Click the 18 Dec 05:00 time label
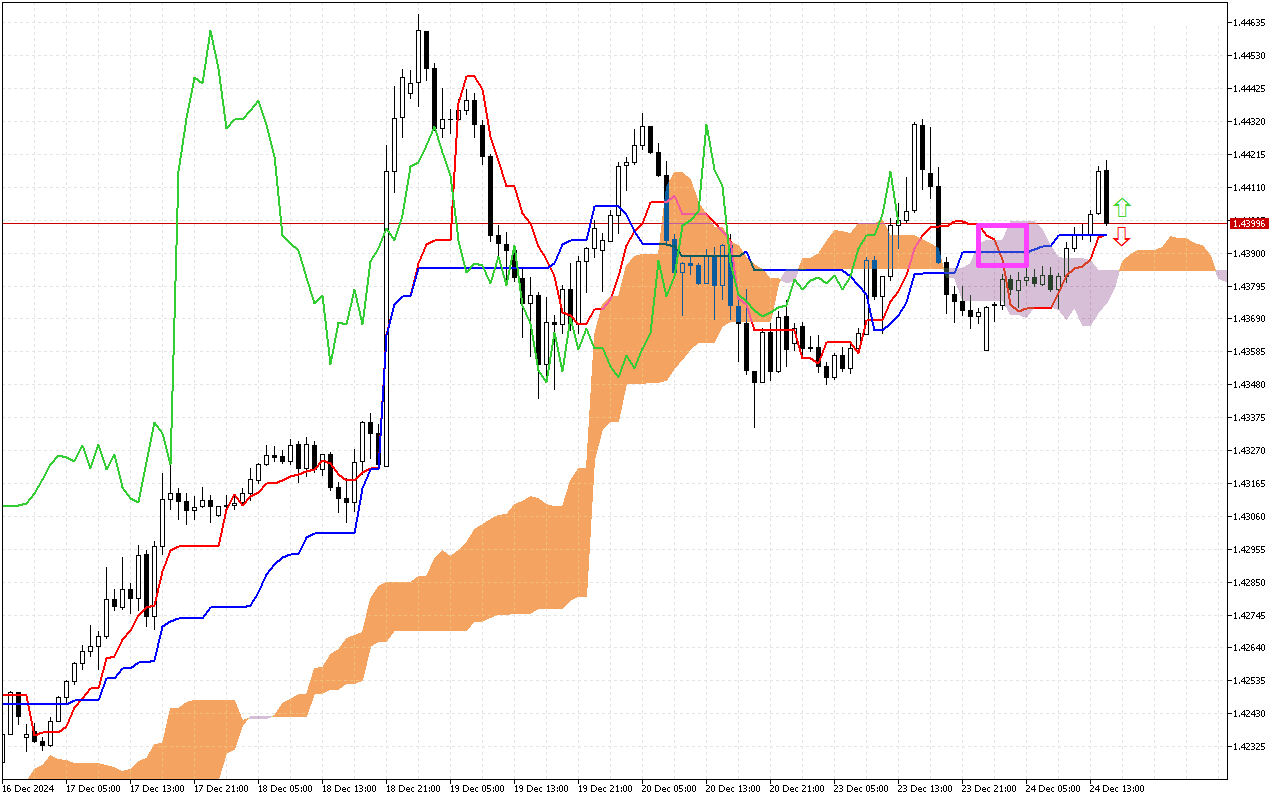The width and height of the screenshot is (1280, 800). 285,789
